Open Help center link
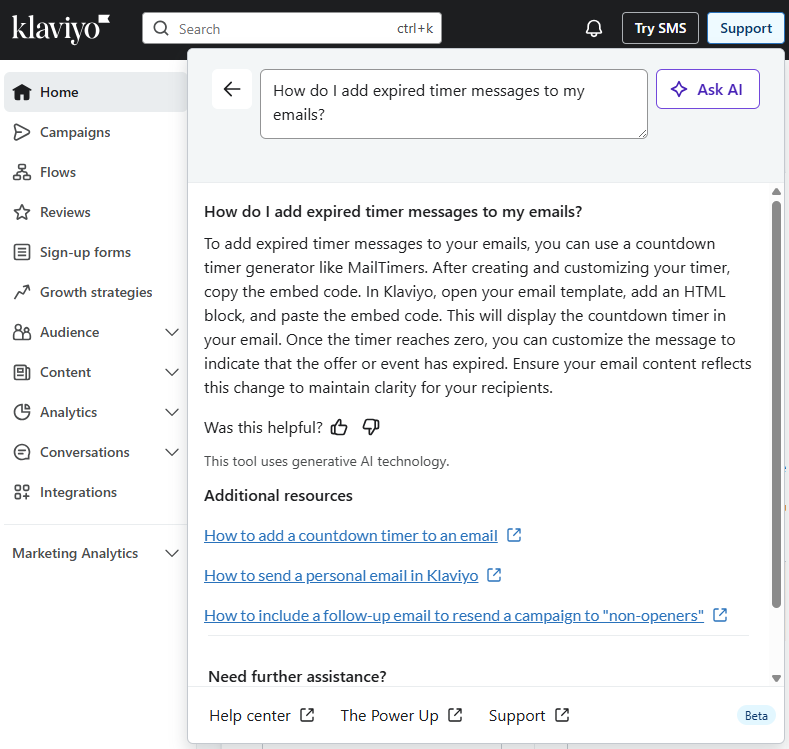The height and width of the screenshot is (749, 789). 250,715
